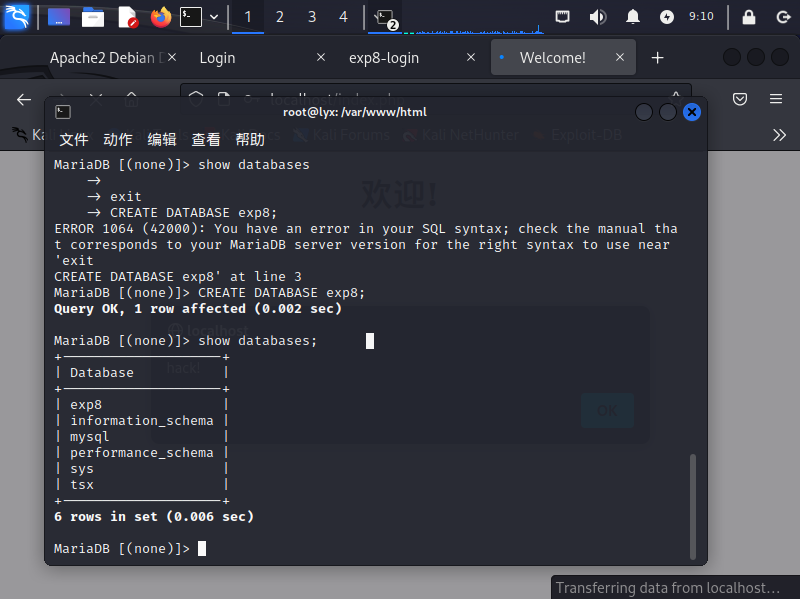Open the Kali dragon applications menu
Viewport: 800px width, 599px height.
(x=17, y=16)
